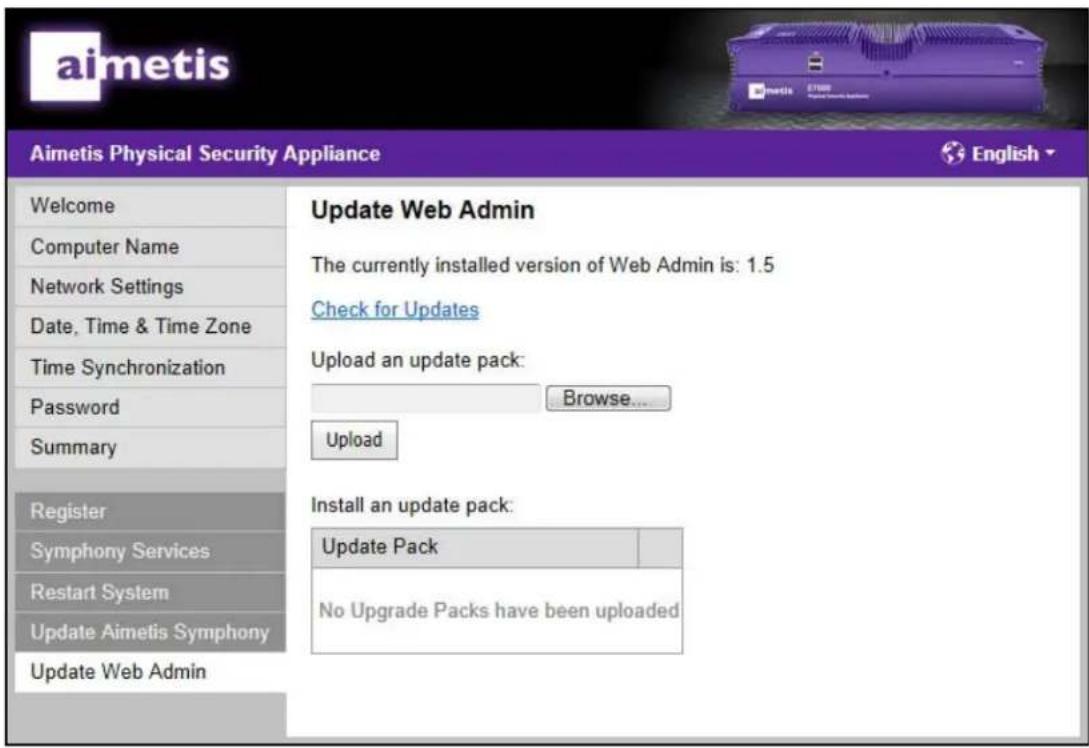Open Symphony Services in the sidebar
1089x748 pixels.
tap(150, 551)
